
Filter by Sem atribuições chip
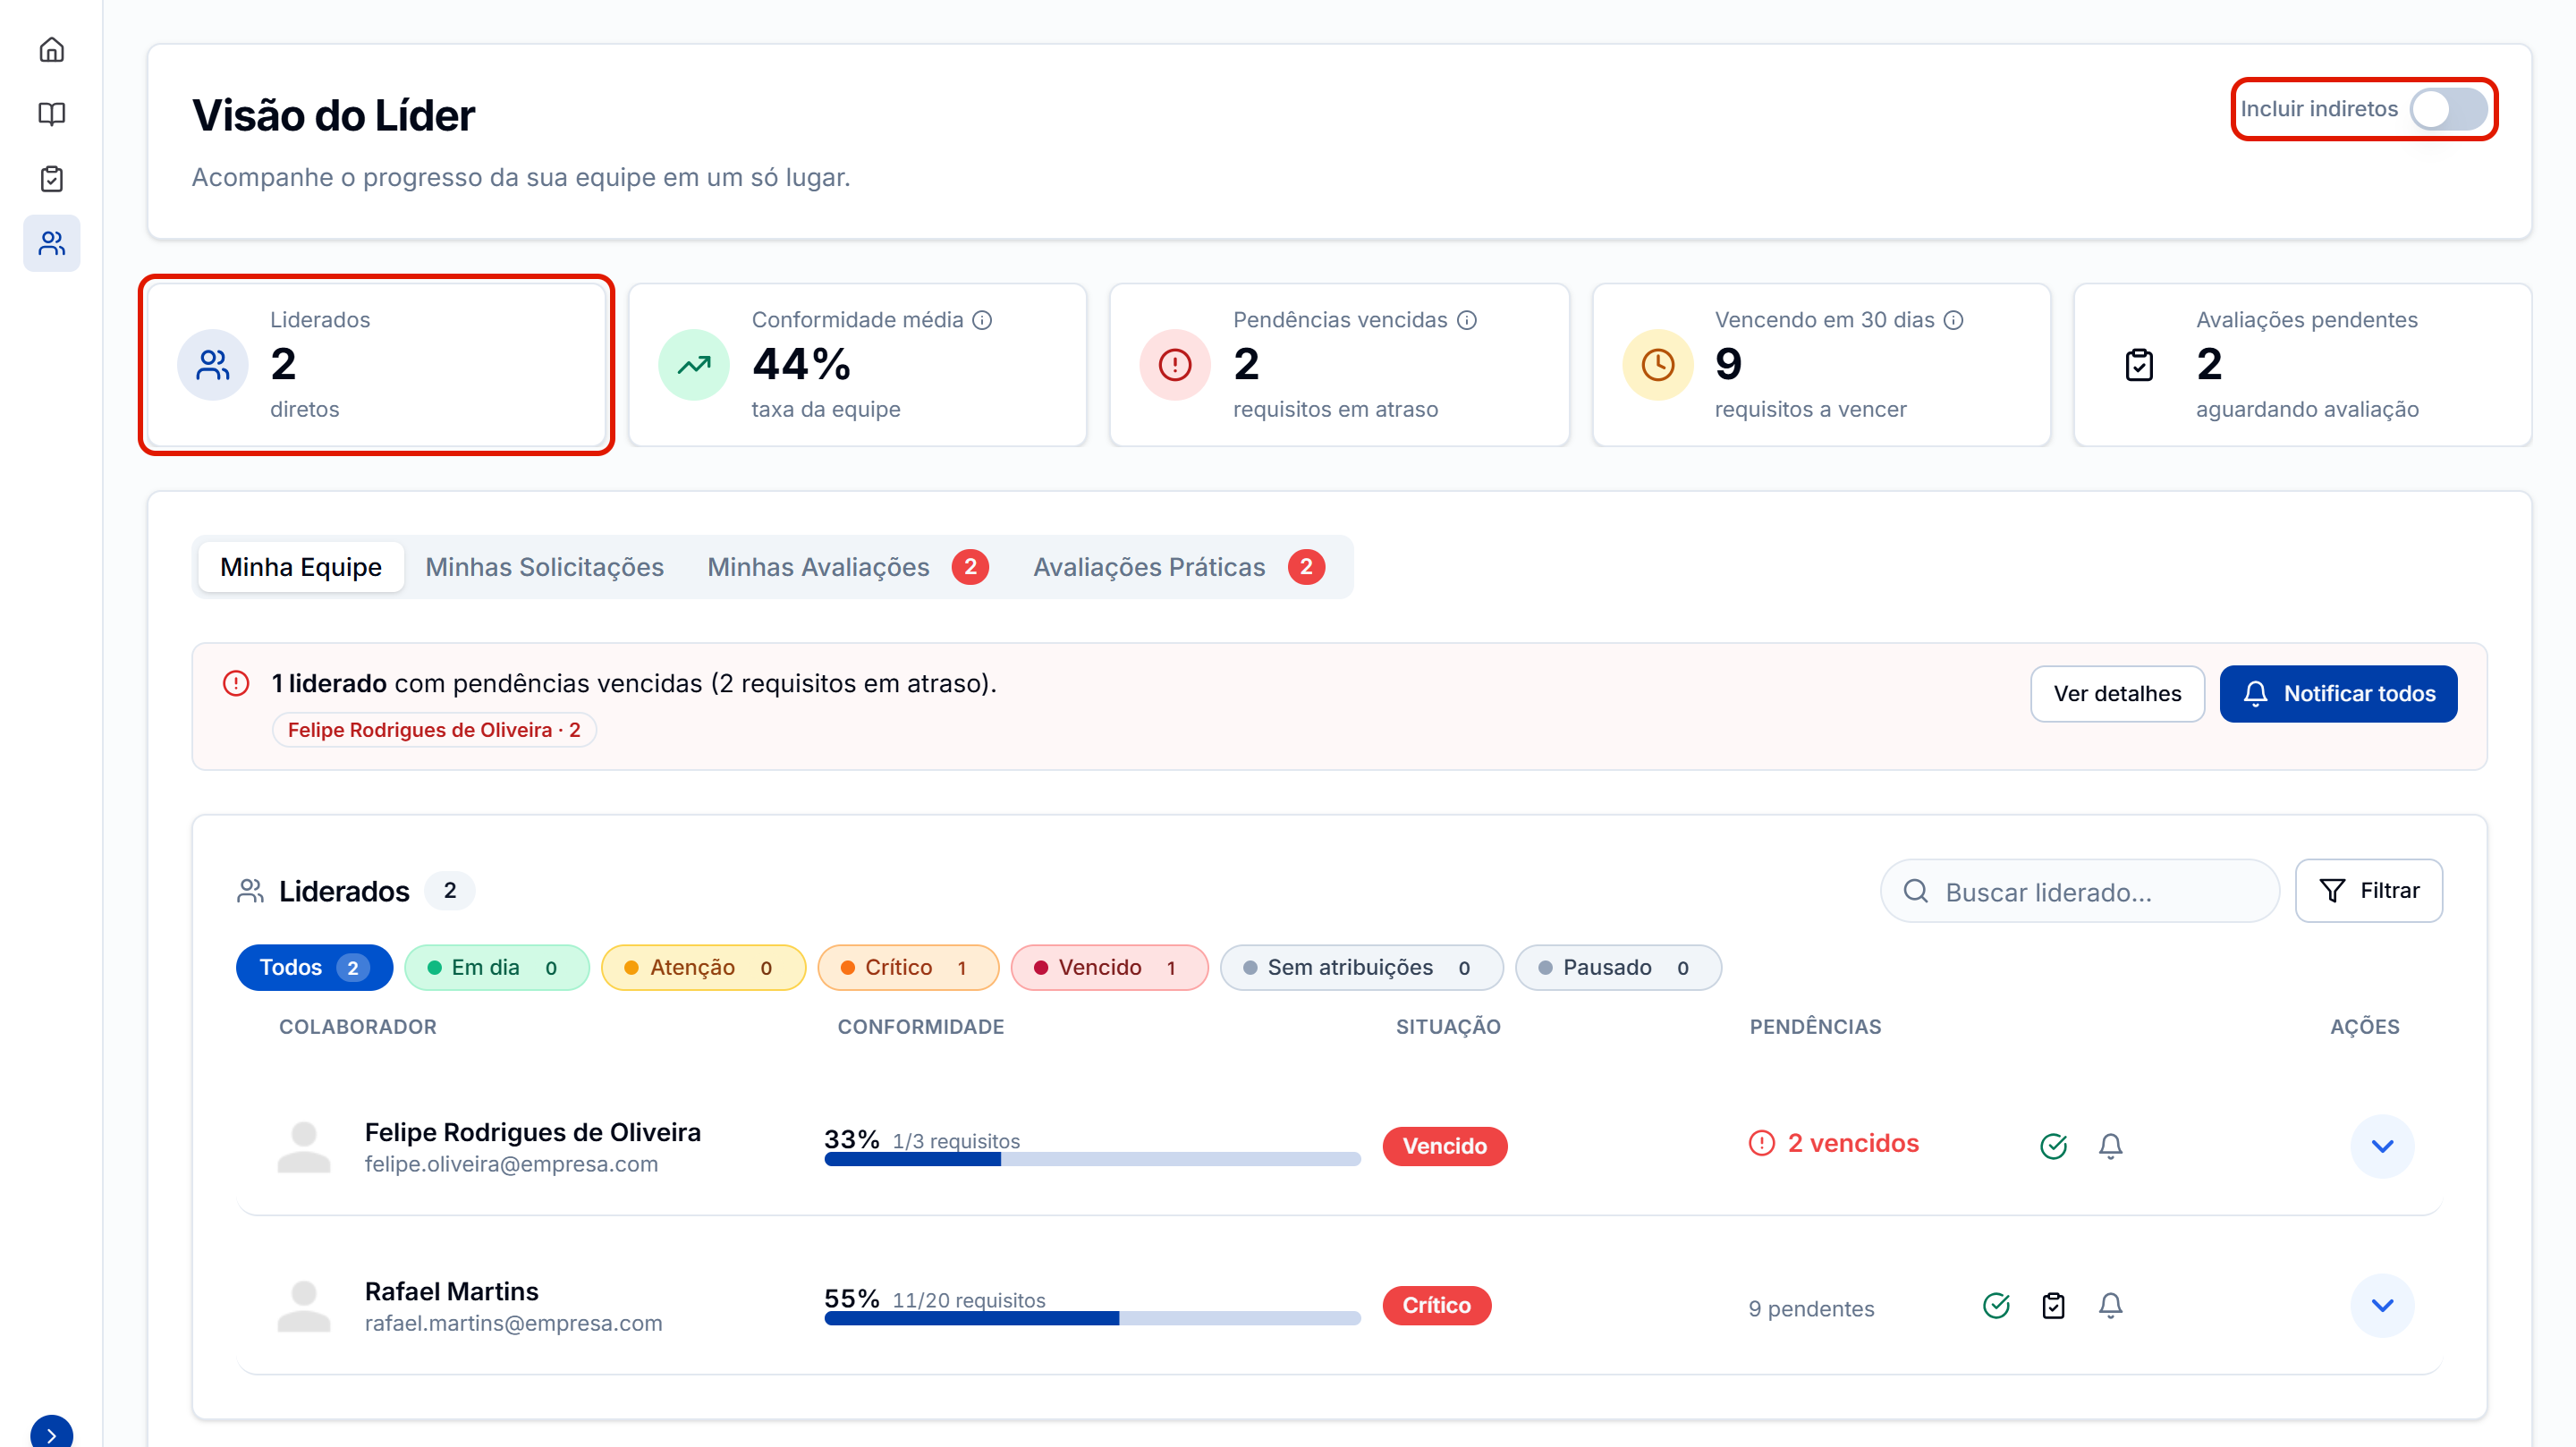coord(1361,967)
